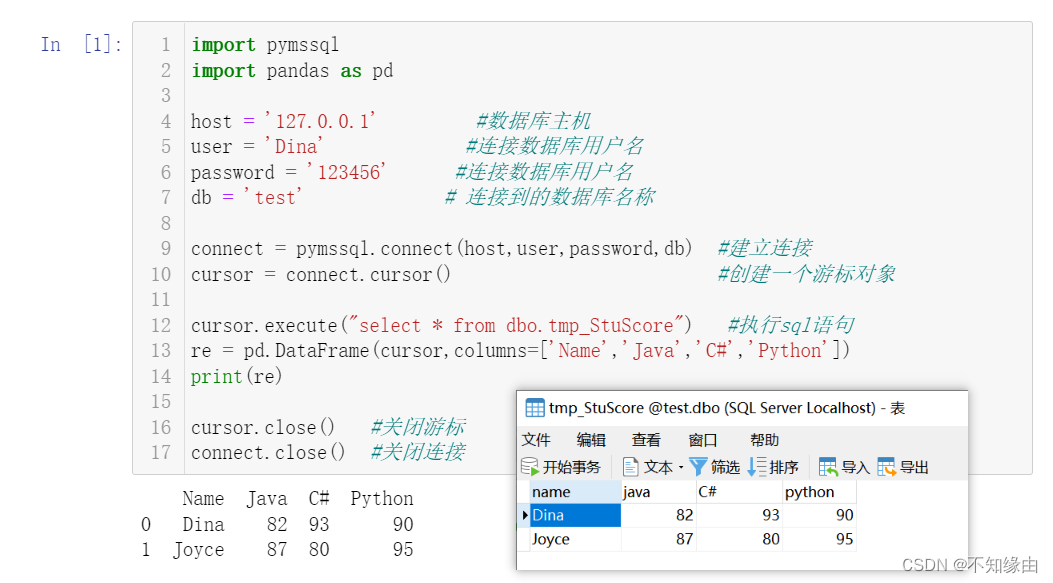Image resolution: width=1053 pixels, height=583 pixels.
Task: Open the 文件 menu
Action: pos(536,440)
